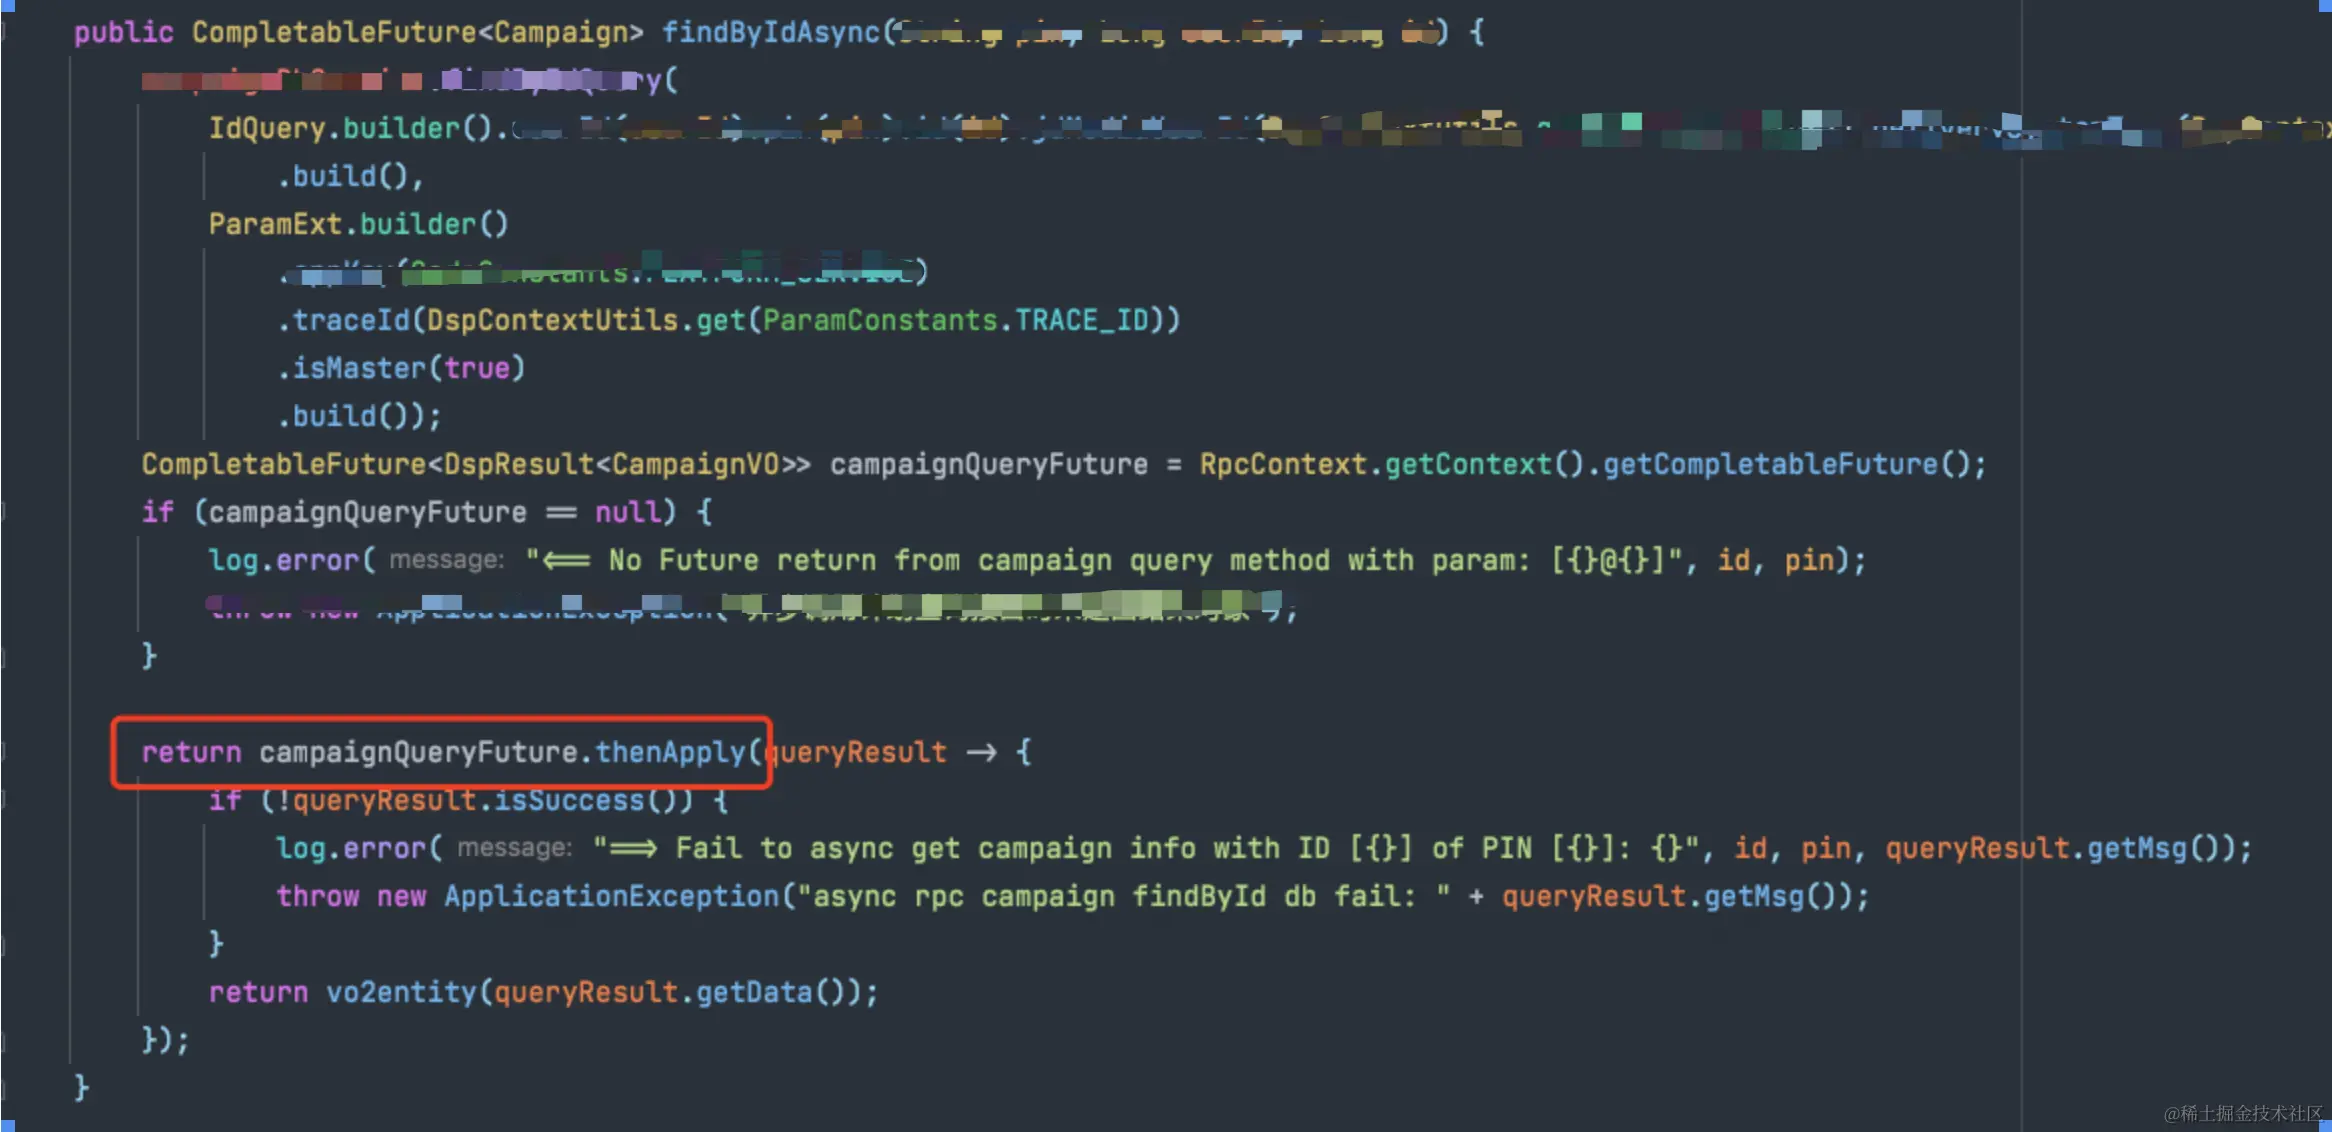2332x1132 pixels.
Task: Click ParamExt before builder()
Action: click(275, 224)
